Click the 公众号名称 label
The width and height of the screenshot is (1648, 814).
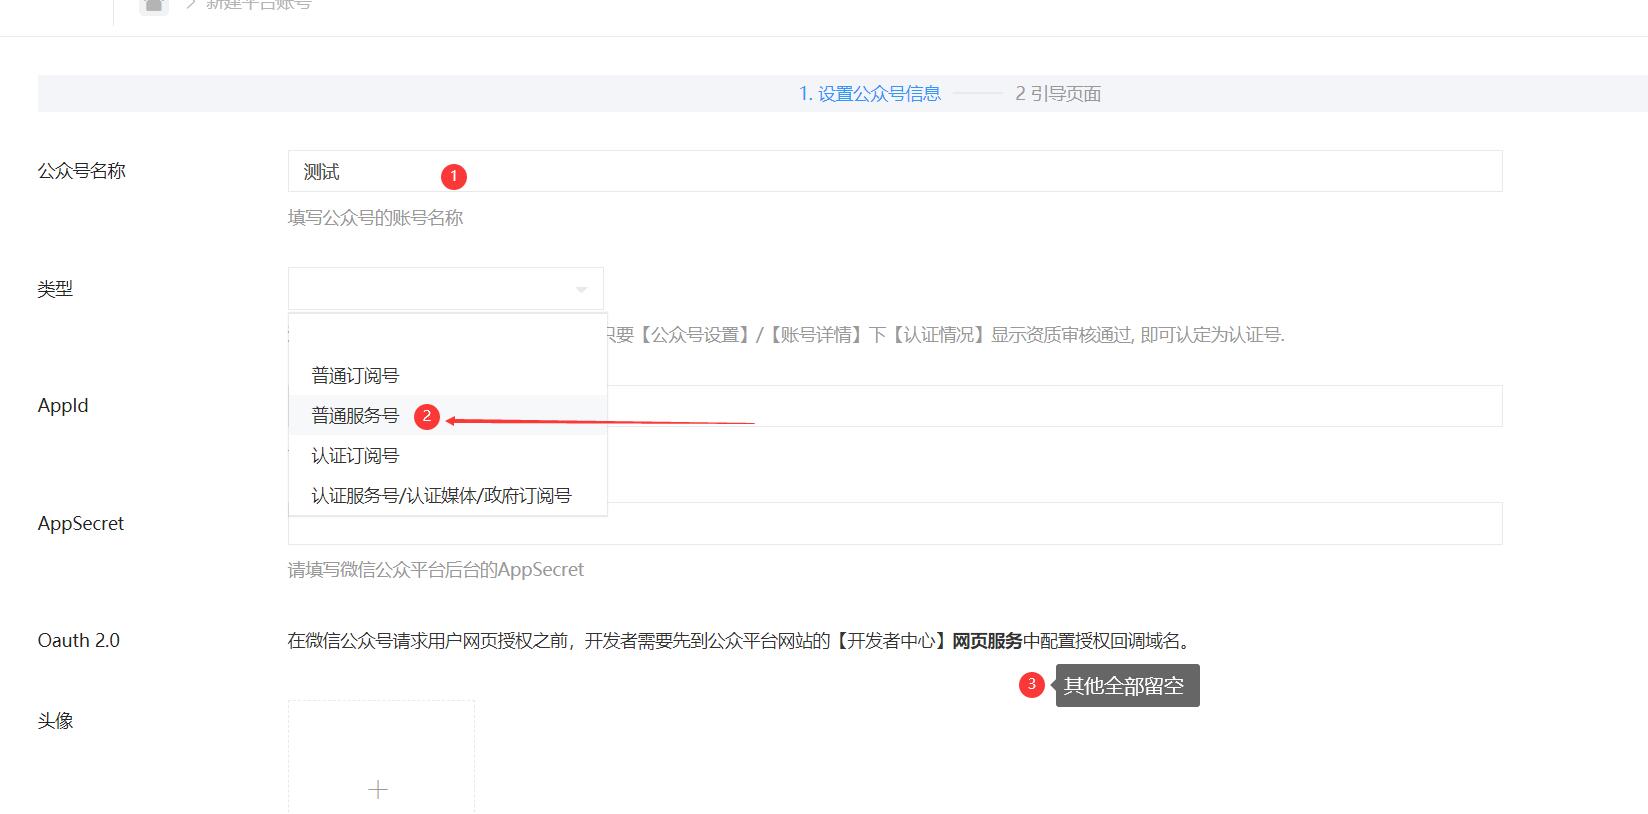click(x=82, y=170)
